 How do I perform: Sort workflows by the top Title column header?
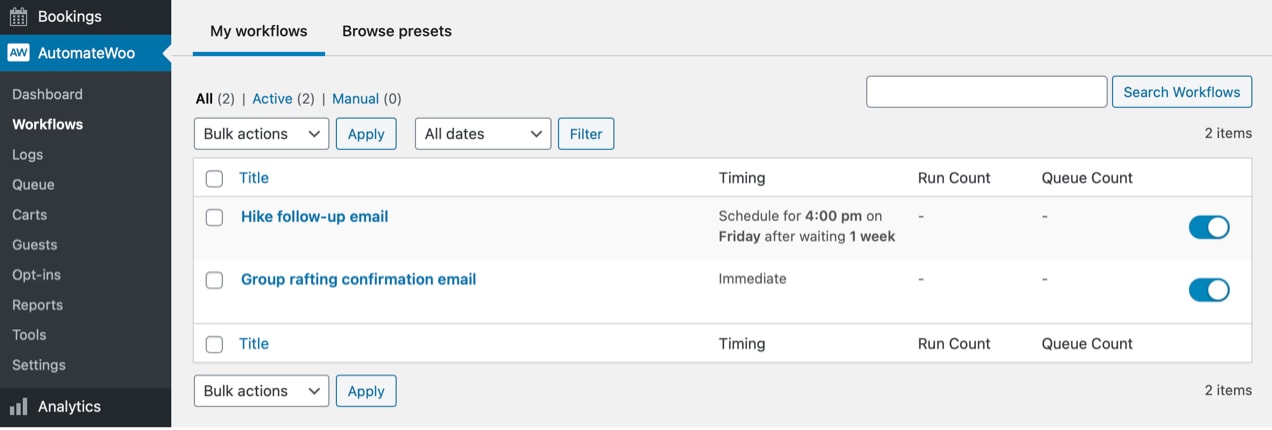pos(254,178)
